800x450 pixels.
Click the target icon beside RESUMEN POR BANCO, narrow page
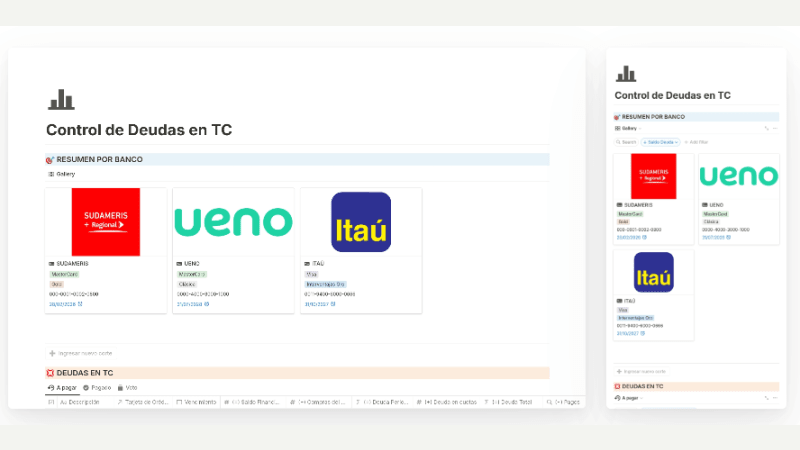617,117
